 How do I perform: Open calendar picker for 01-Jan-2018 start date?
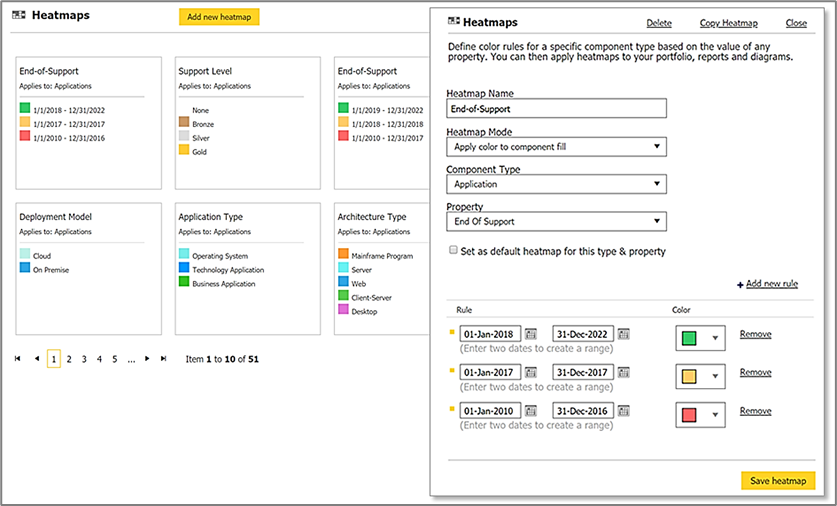[531, 334]
